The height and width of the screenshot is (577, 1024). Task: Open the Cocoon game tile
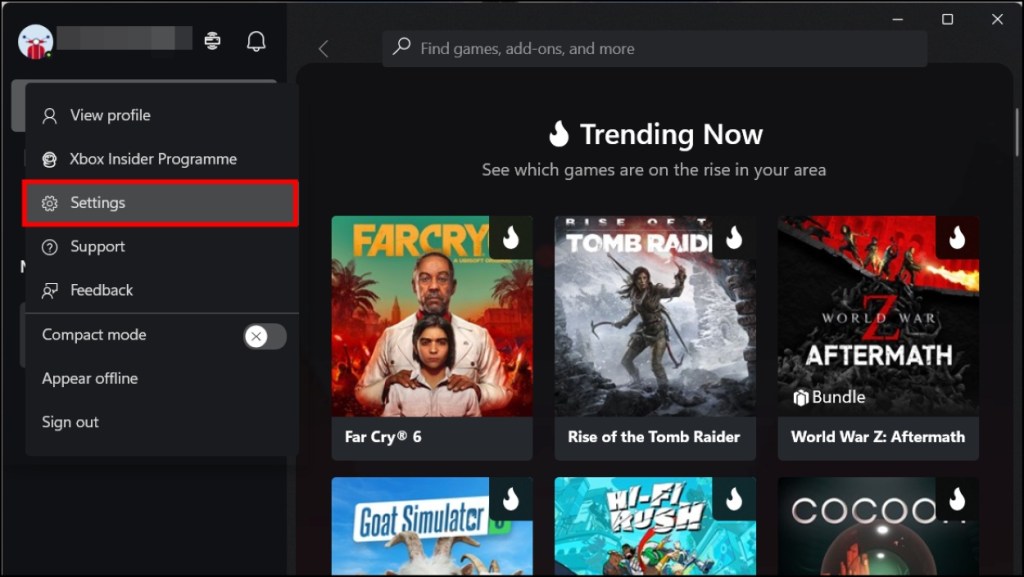pos(878,526)
